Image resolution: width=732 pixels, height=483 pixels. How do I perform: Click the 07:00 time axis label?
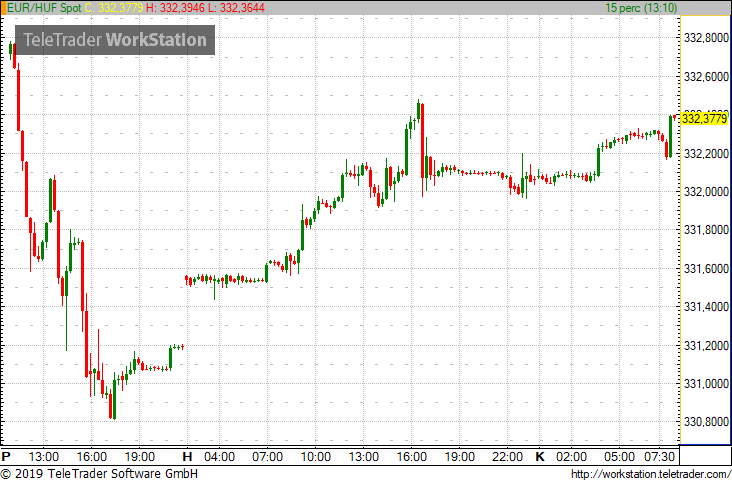tap(267, 456)
